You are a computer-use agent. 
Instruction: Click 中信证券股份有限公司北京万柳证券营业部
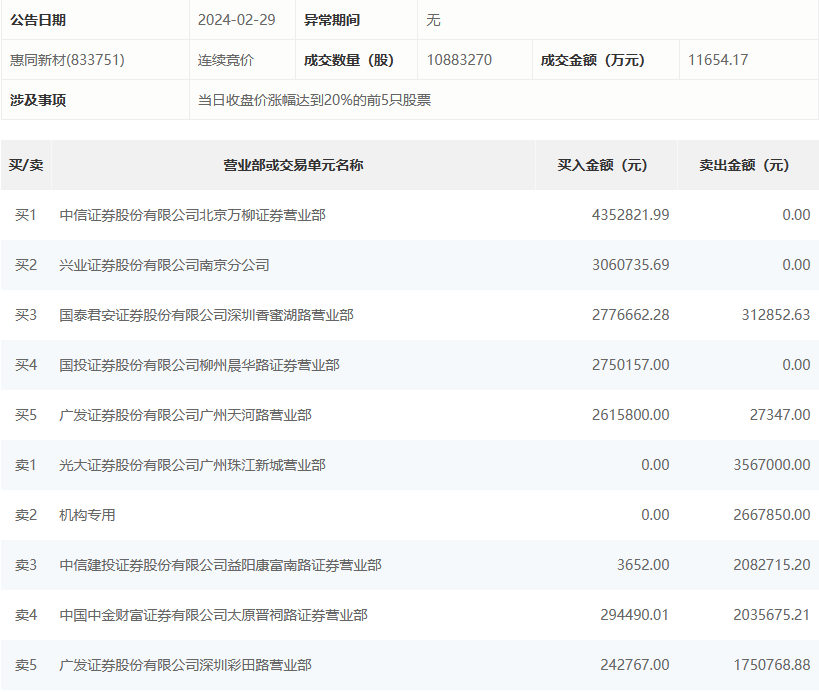[x=193, y=215]
